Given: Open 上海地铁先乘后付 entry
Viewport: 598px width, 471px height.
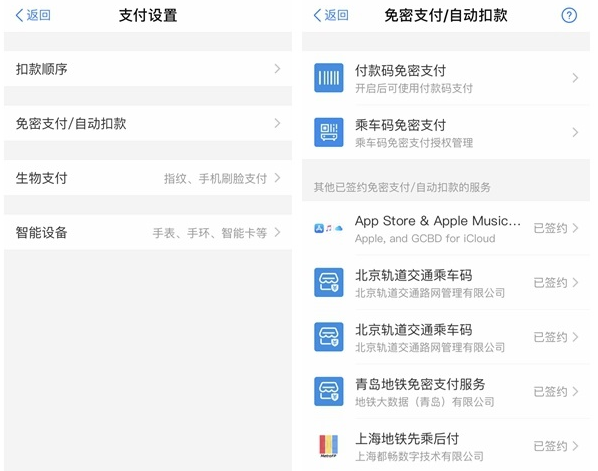Looking at the screenshot, I should (446, 446).
